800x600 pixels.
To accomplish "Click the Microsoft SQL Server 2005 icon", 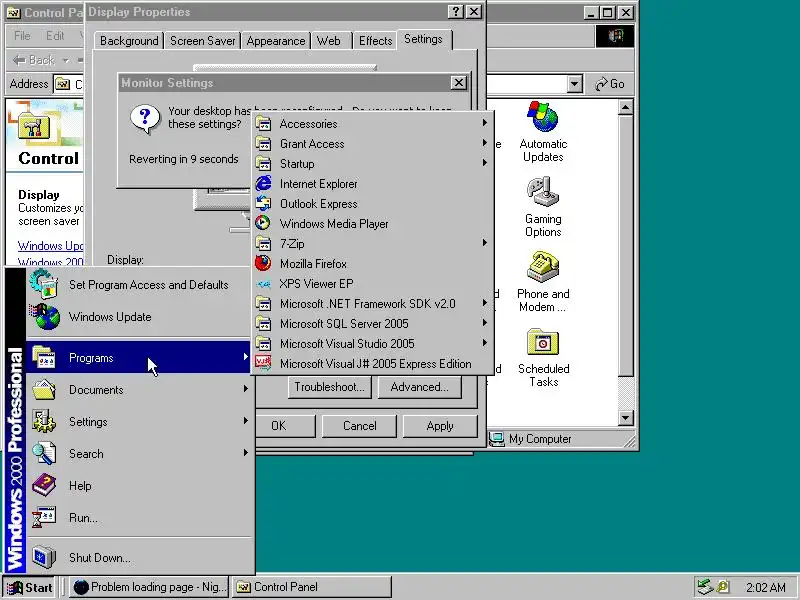I will click(263, 323).
